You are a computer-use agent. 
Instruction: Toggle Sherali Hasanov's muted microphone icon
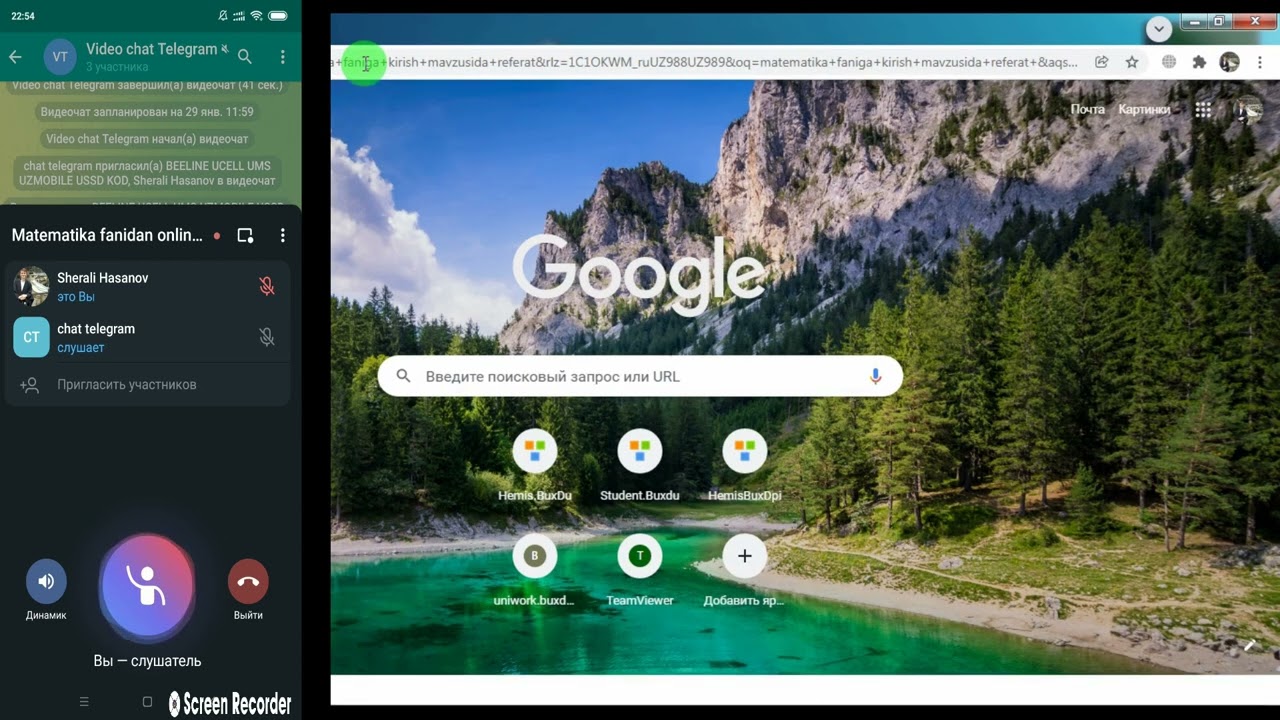coord(267,286)
